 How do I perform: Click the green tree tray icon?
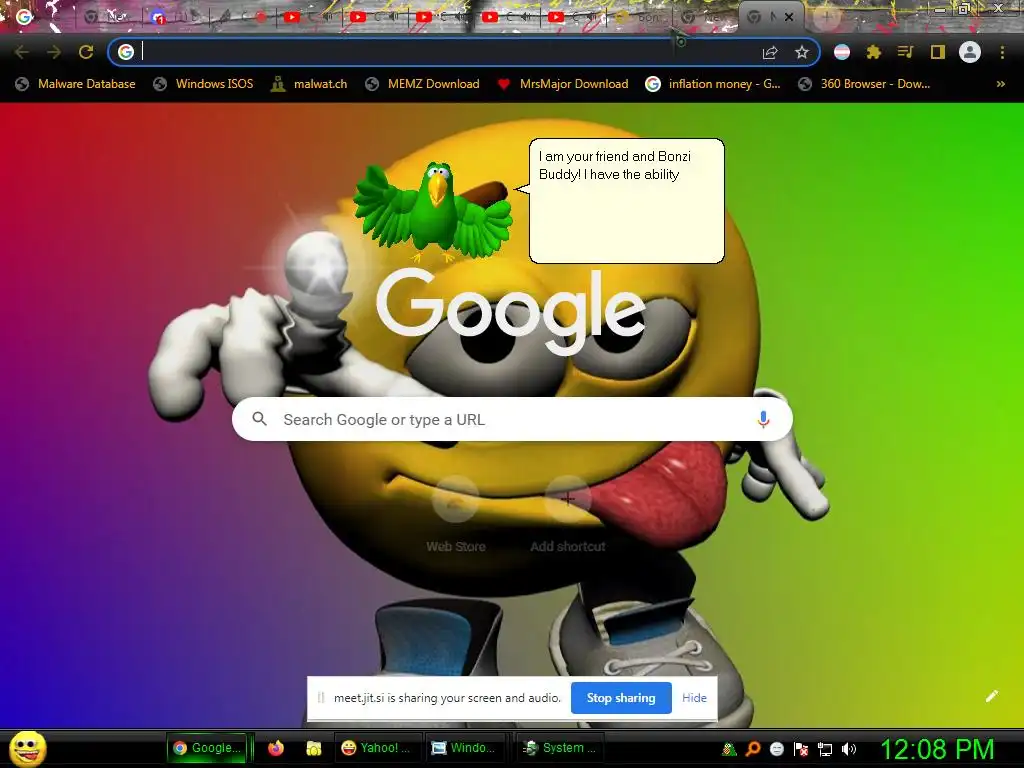tap(729, 749)
